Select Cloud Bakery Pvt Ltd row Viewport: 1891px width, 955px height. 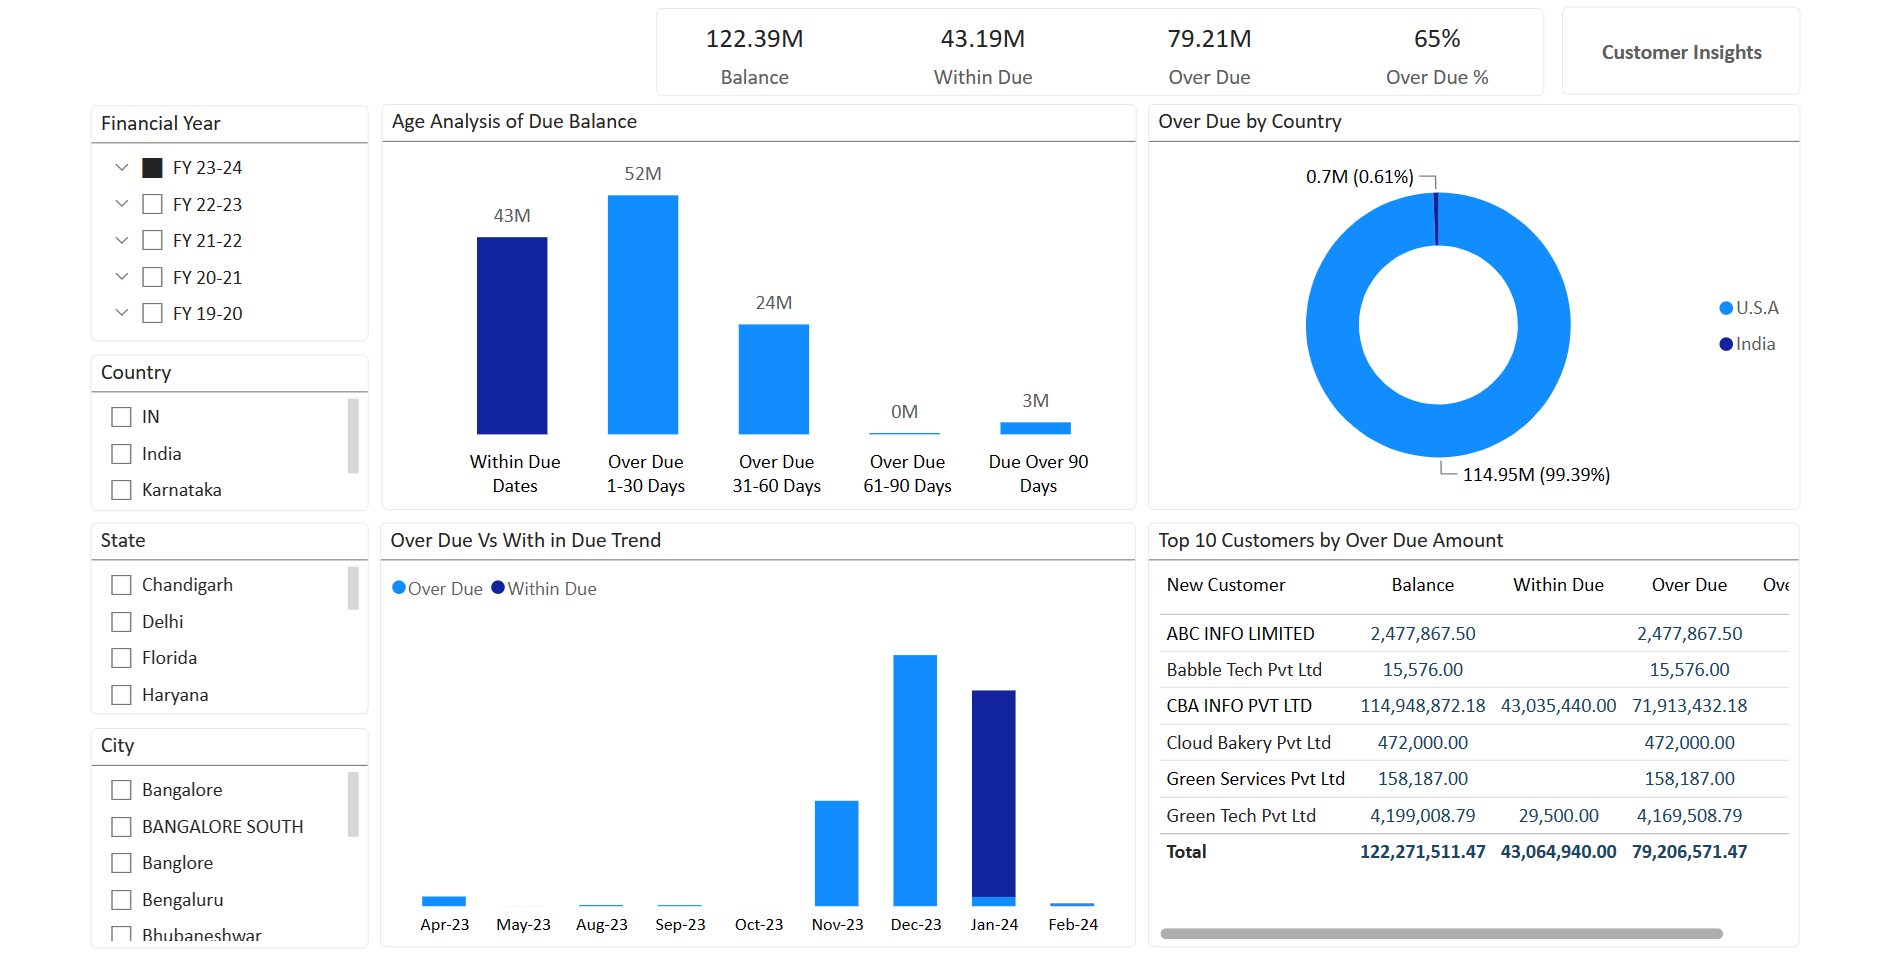1476,743
